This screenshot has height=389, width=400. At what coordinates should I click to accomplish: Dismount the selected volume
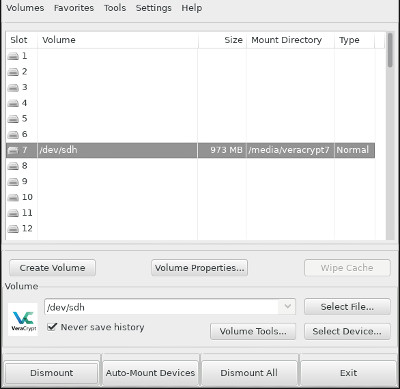point(51,373)
